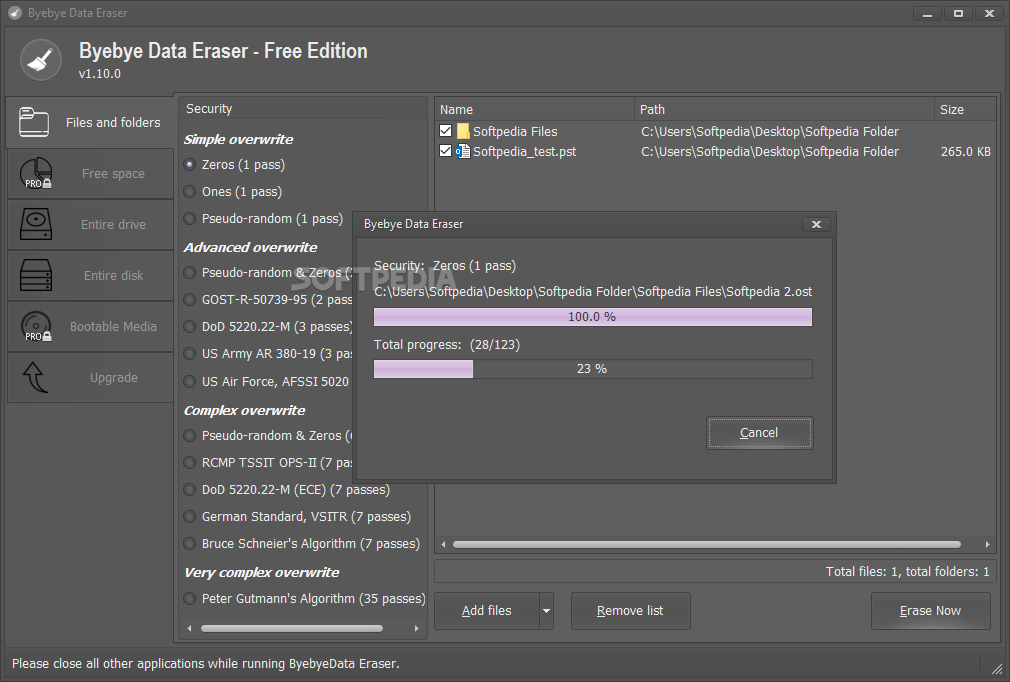The height and width of the screenshot is (682, 1010).
Task: Click the 265.0 KB size cell
Action: 966,151
